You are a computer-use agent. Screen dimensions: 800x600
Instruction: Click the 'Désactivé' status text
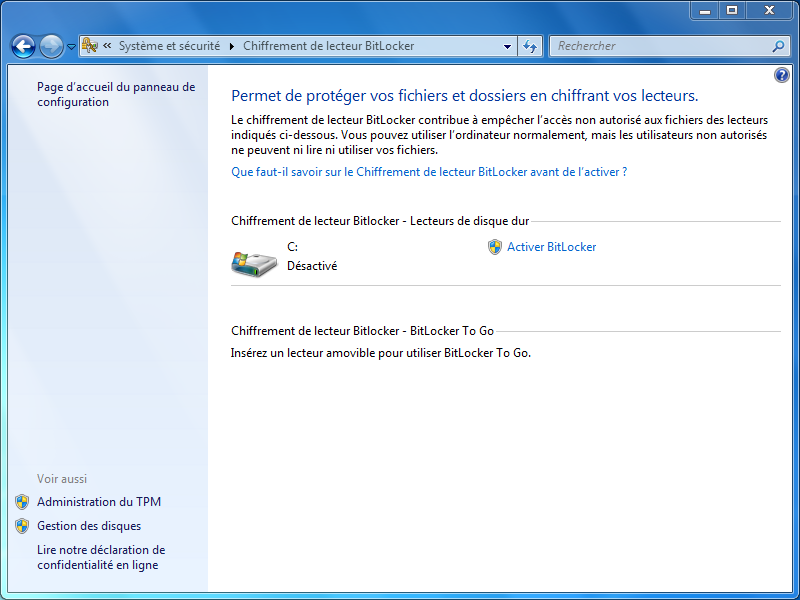pos(312,266)
